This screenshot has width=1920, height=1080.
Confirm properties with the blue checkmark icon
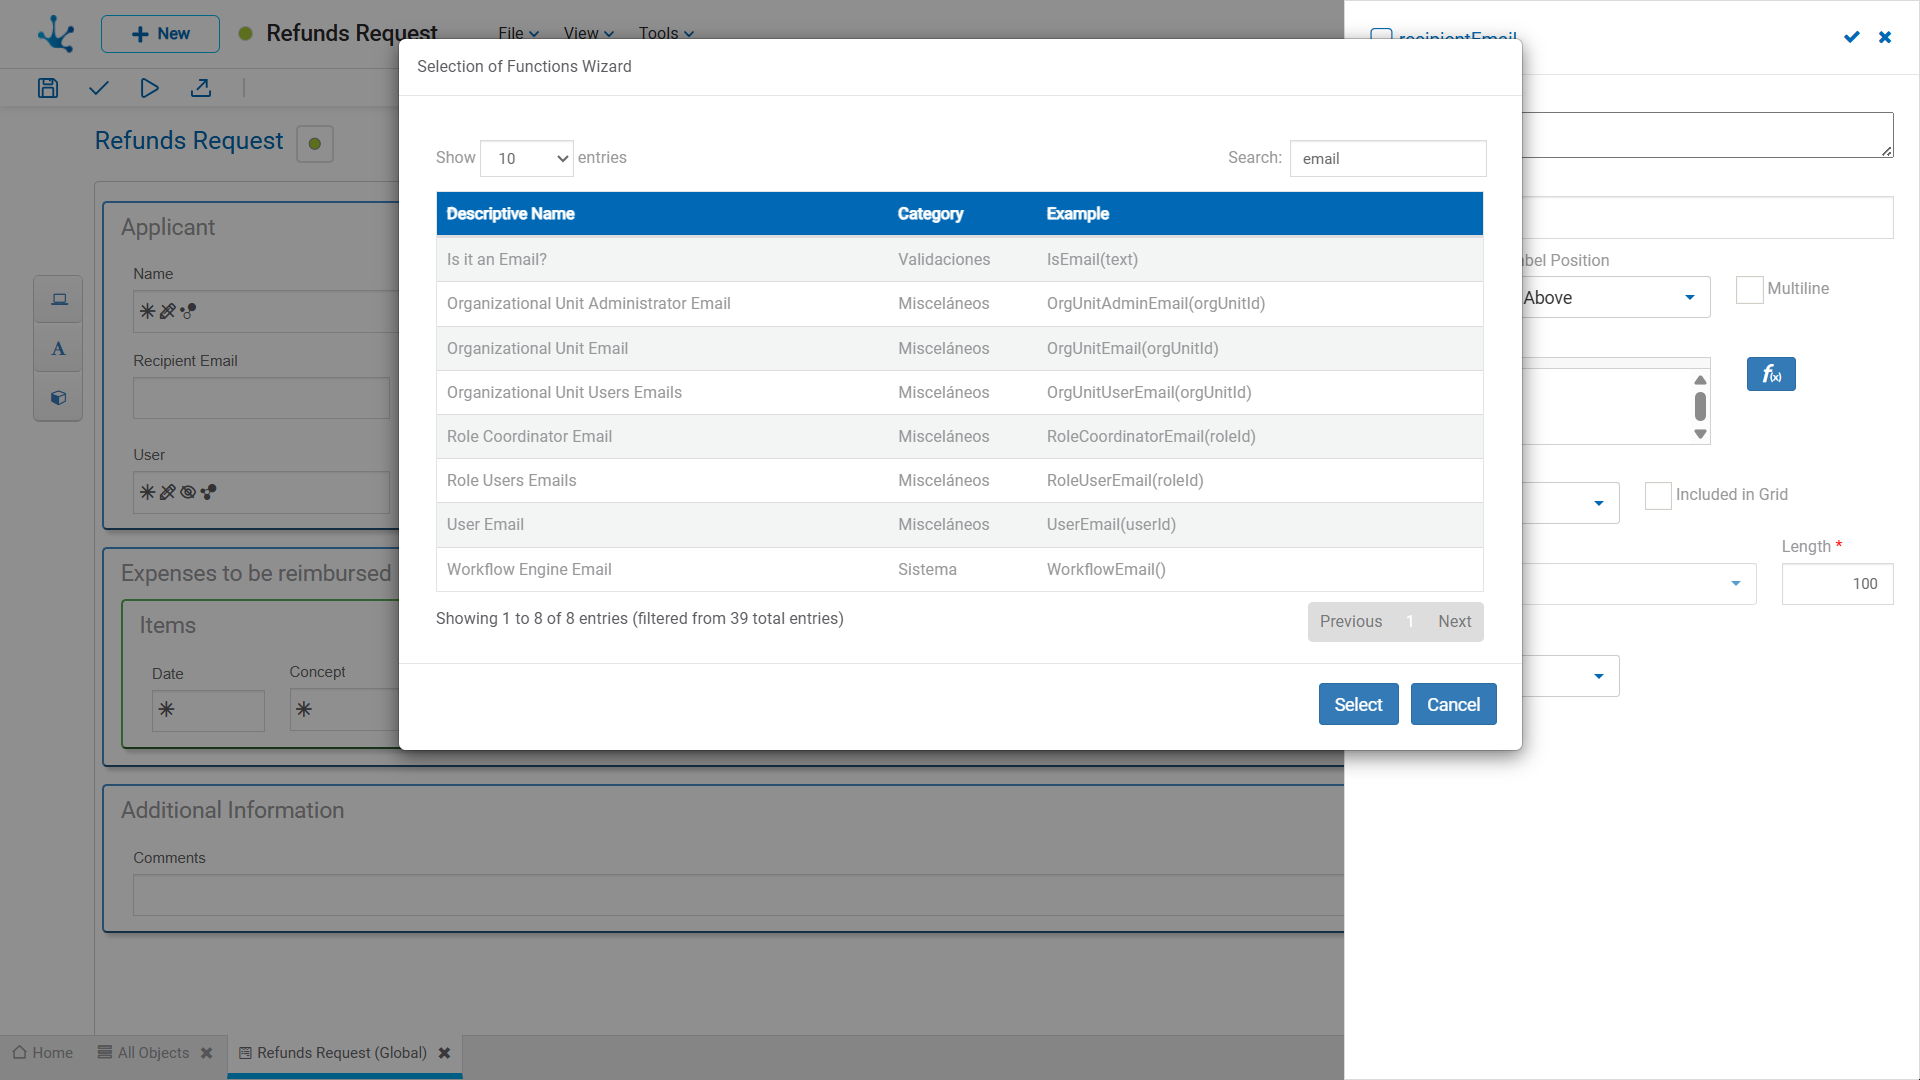[1852, 37]
